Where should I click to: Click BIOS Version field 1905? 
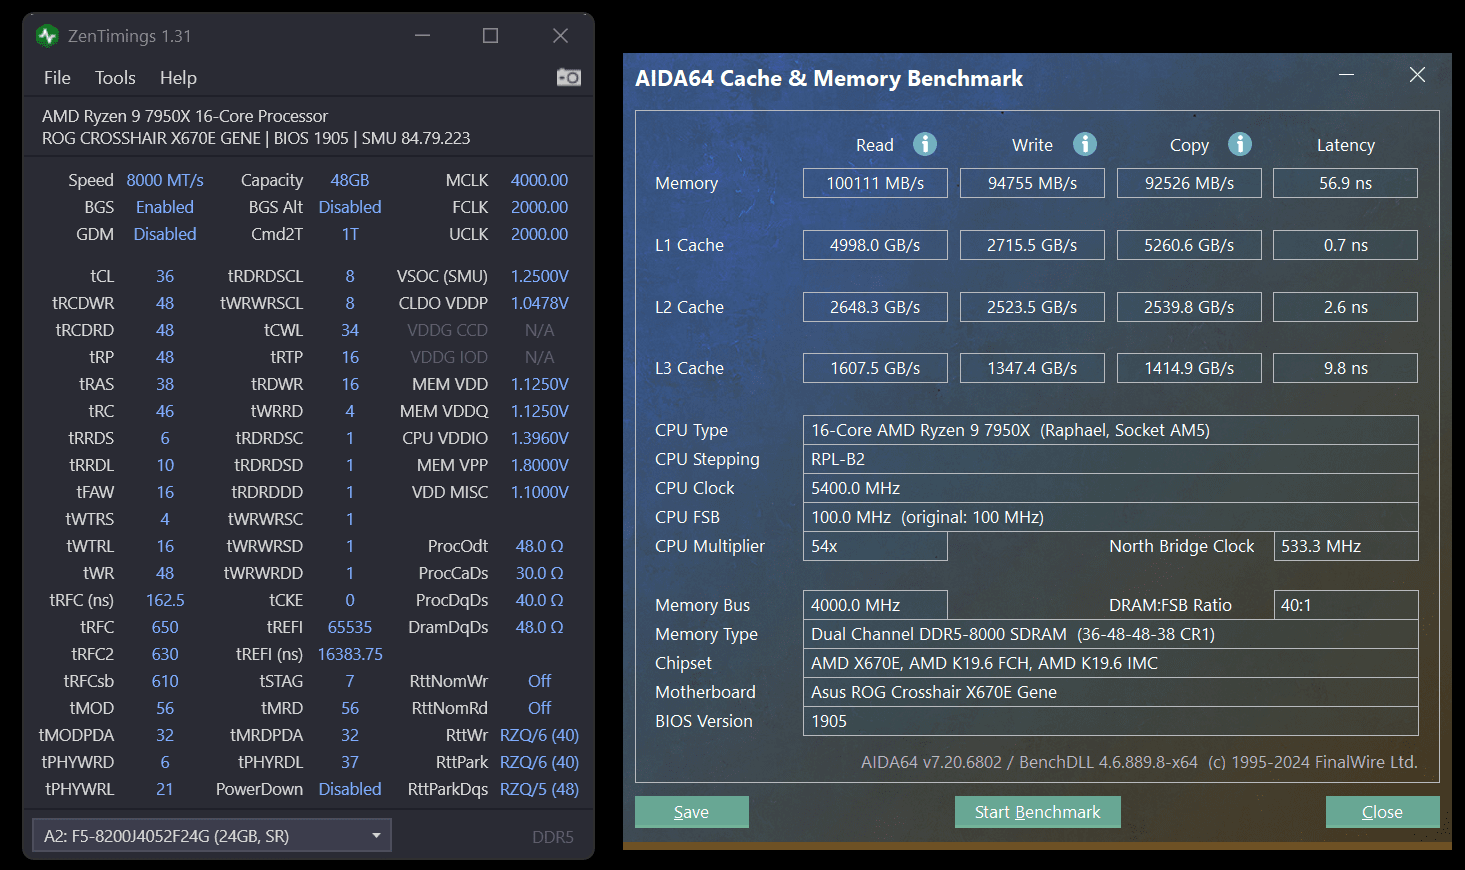pyautogui.click(x=1110, y=721)
